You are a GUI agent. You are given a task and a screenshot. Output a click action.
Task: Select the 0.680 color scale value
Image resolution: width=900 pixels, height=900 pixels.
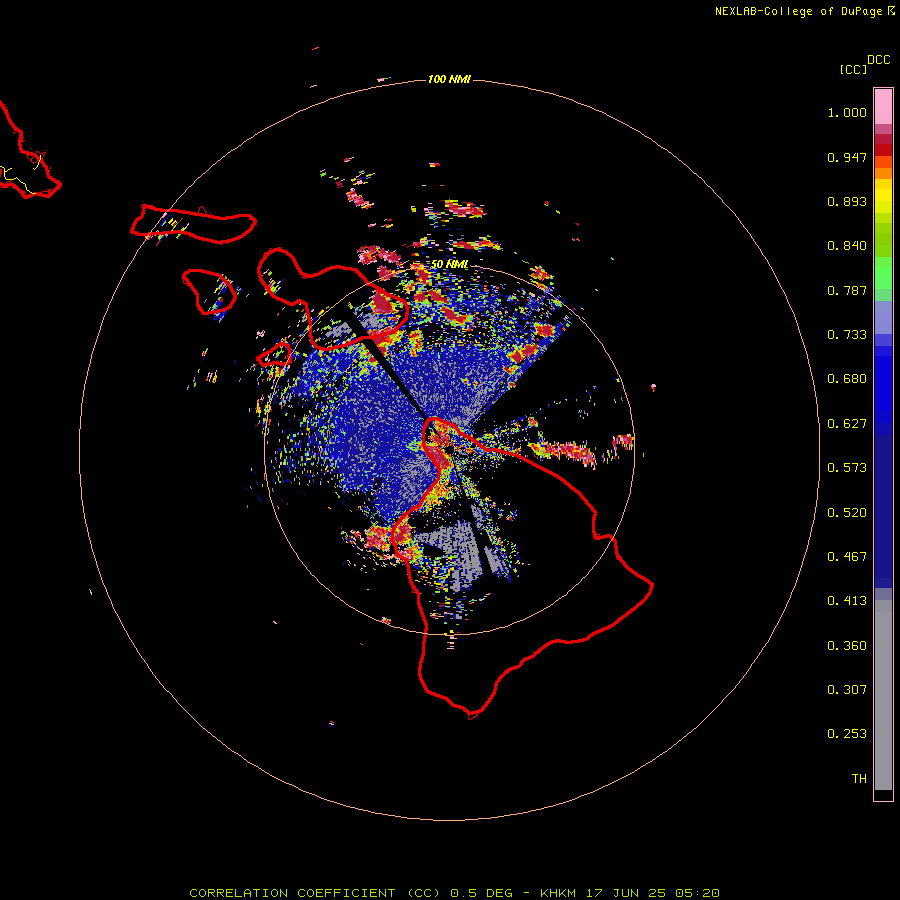pos(847,379)
